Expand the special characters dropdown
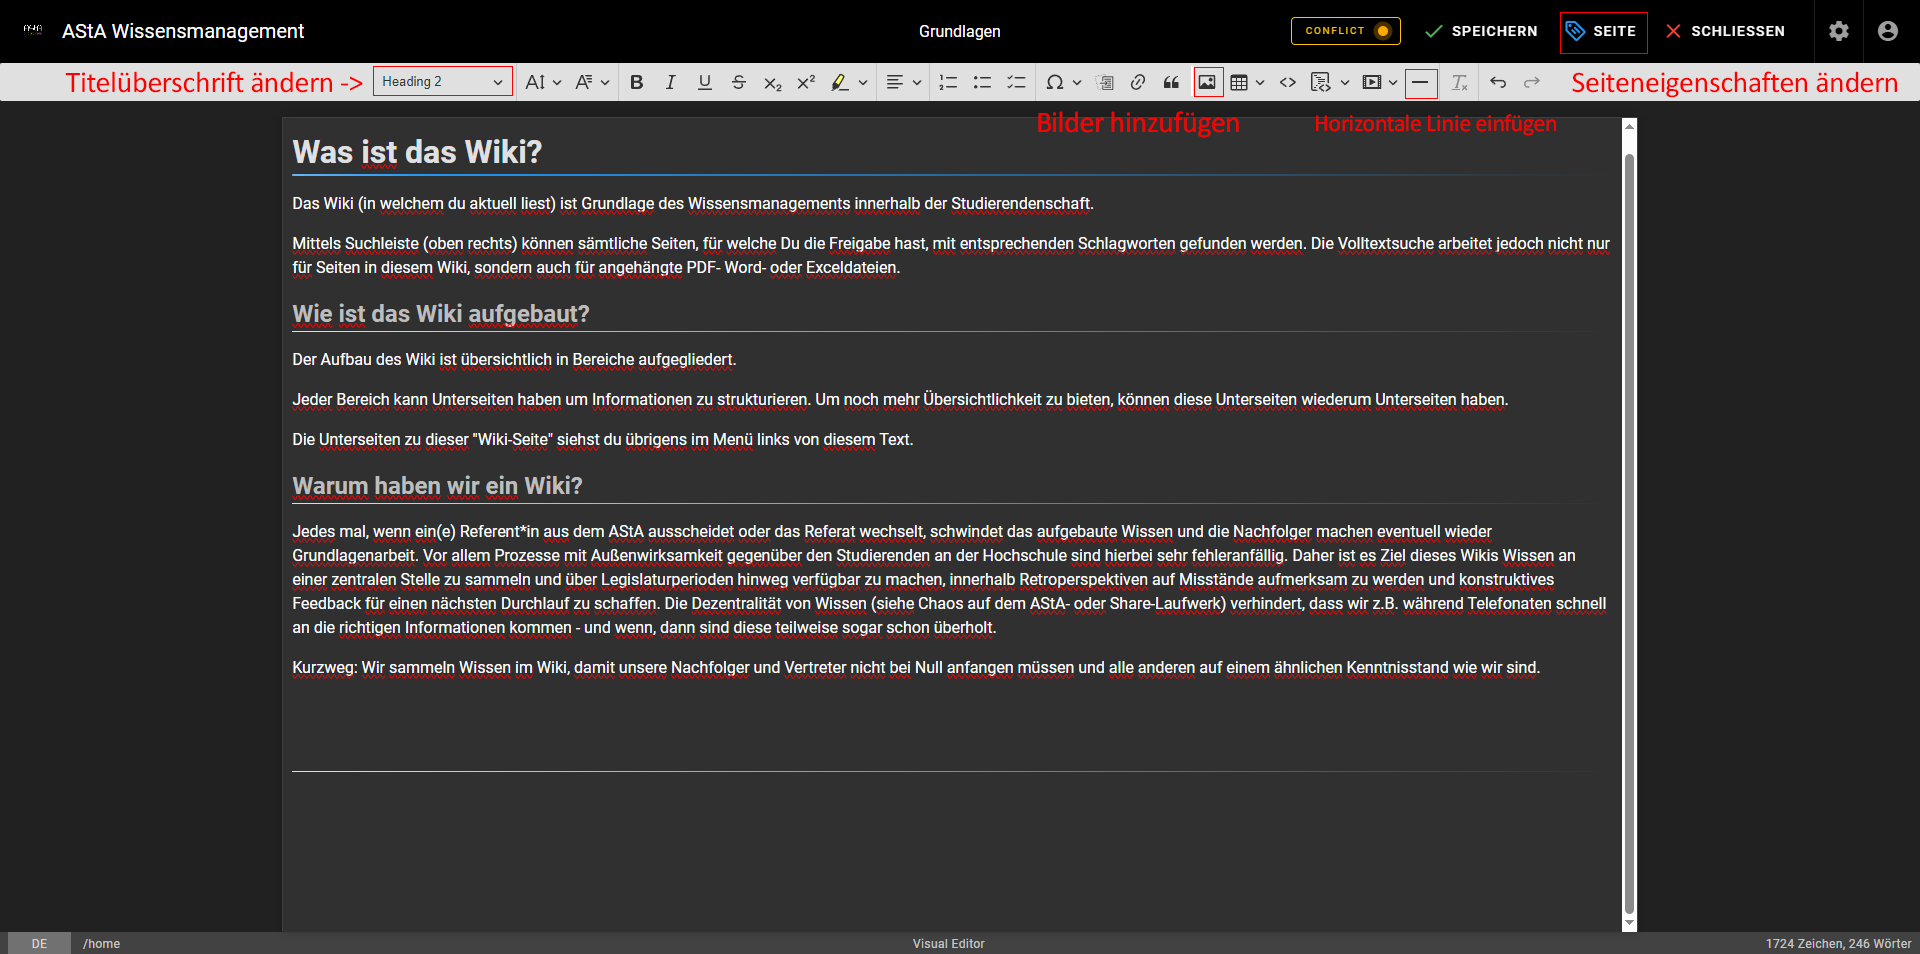This screenshot has height=954, width=1920. click(1077, 82)
